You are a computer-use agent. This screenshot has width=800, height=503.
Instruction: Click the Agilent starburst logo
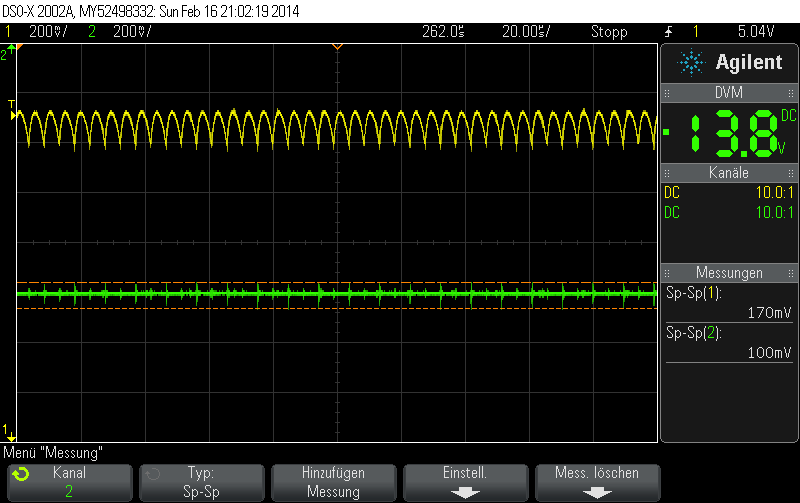coord(691,62)
